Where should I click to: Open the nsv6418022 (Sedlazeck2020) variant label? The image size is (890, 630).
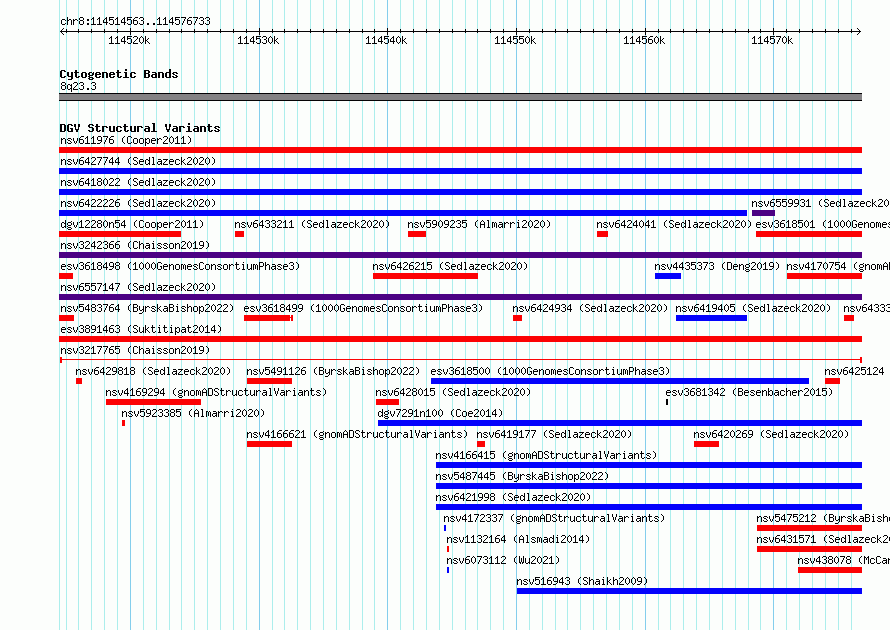(138, 182)
